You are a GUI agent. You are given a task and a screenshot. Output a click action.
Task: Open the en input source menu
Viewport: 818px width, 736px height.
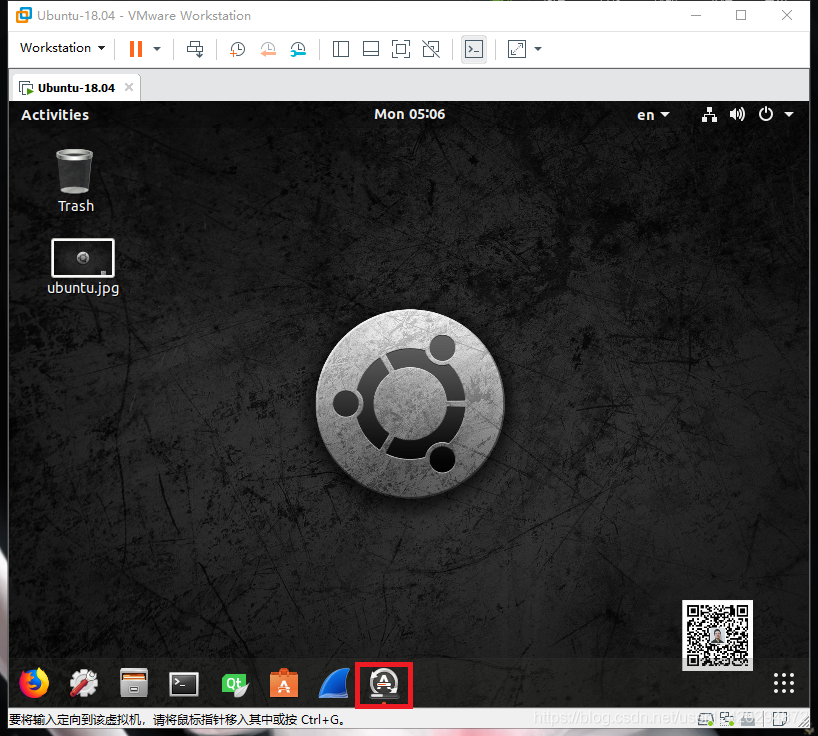(653, 115)
